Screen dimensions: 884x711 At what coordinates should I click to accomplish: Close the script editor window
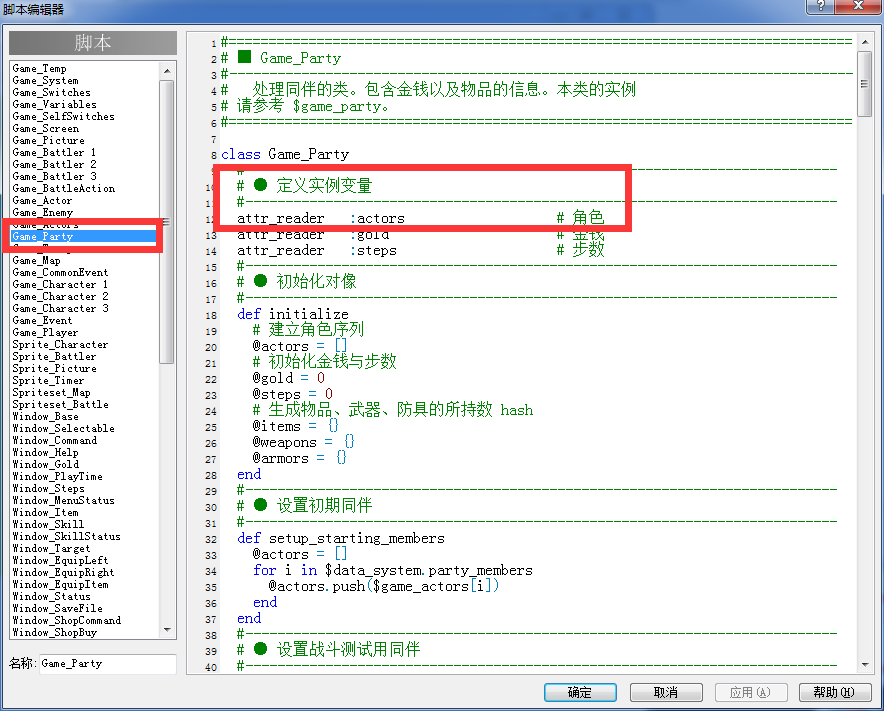858,6
